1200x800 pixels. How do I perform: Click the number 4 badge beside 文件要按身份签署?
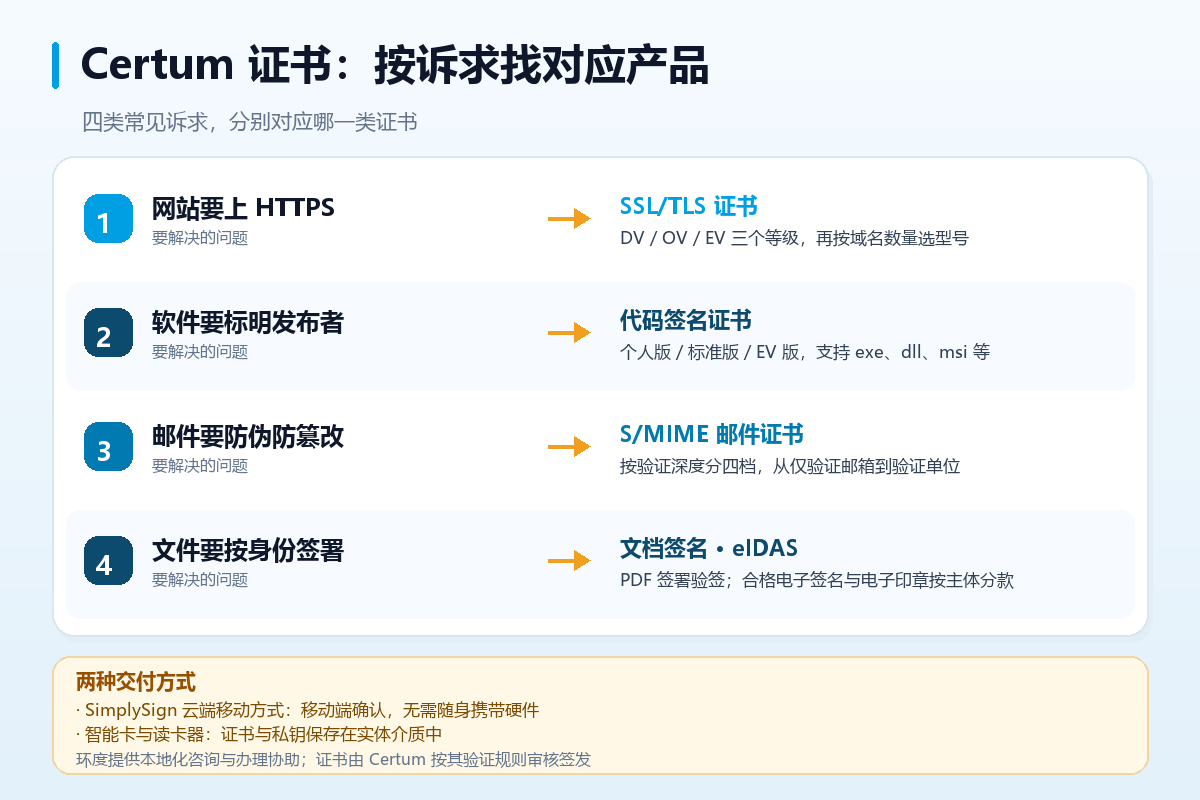109,560
